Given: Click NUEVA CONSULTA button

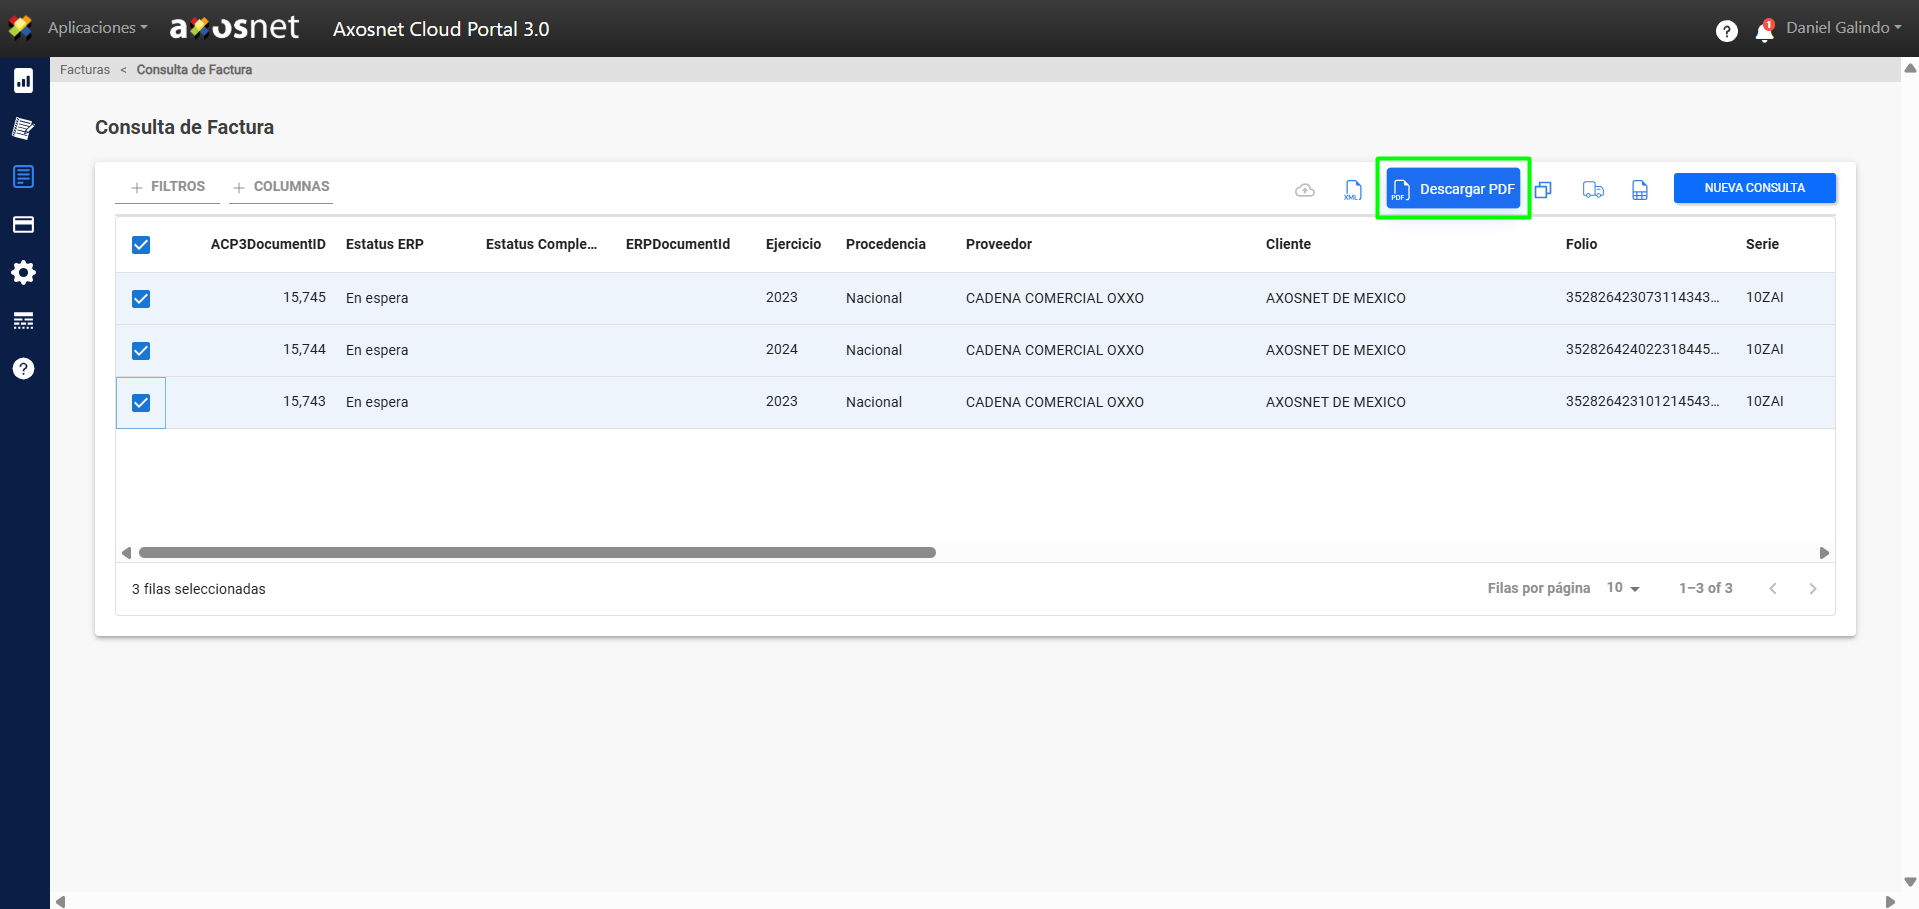Looking at the screenshot, I should [x=1755, y=188].
